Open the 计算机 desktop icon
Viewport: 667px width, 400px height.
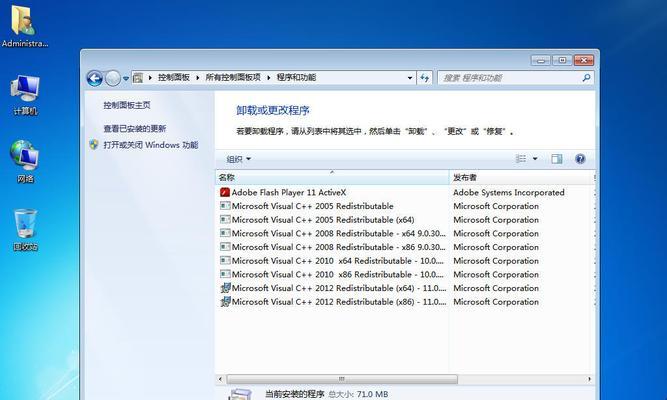point(25,95)
